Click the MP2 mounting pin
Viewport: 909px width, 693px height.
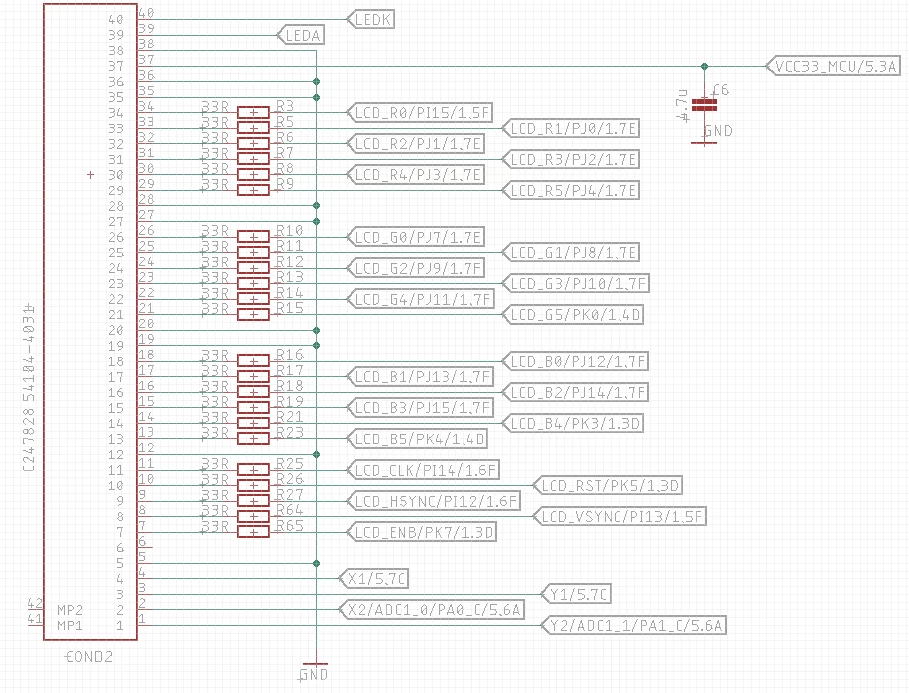(70, 610)
